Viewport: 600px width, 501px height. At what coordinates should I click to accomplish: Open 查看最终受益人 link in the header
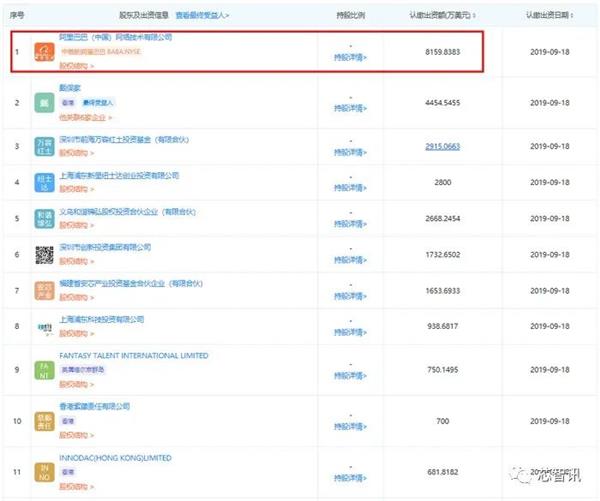click(x=202, y=15)
